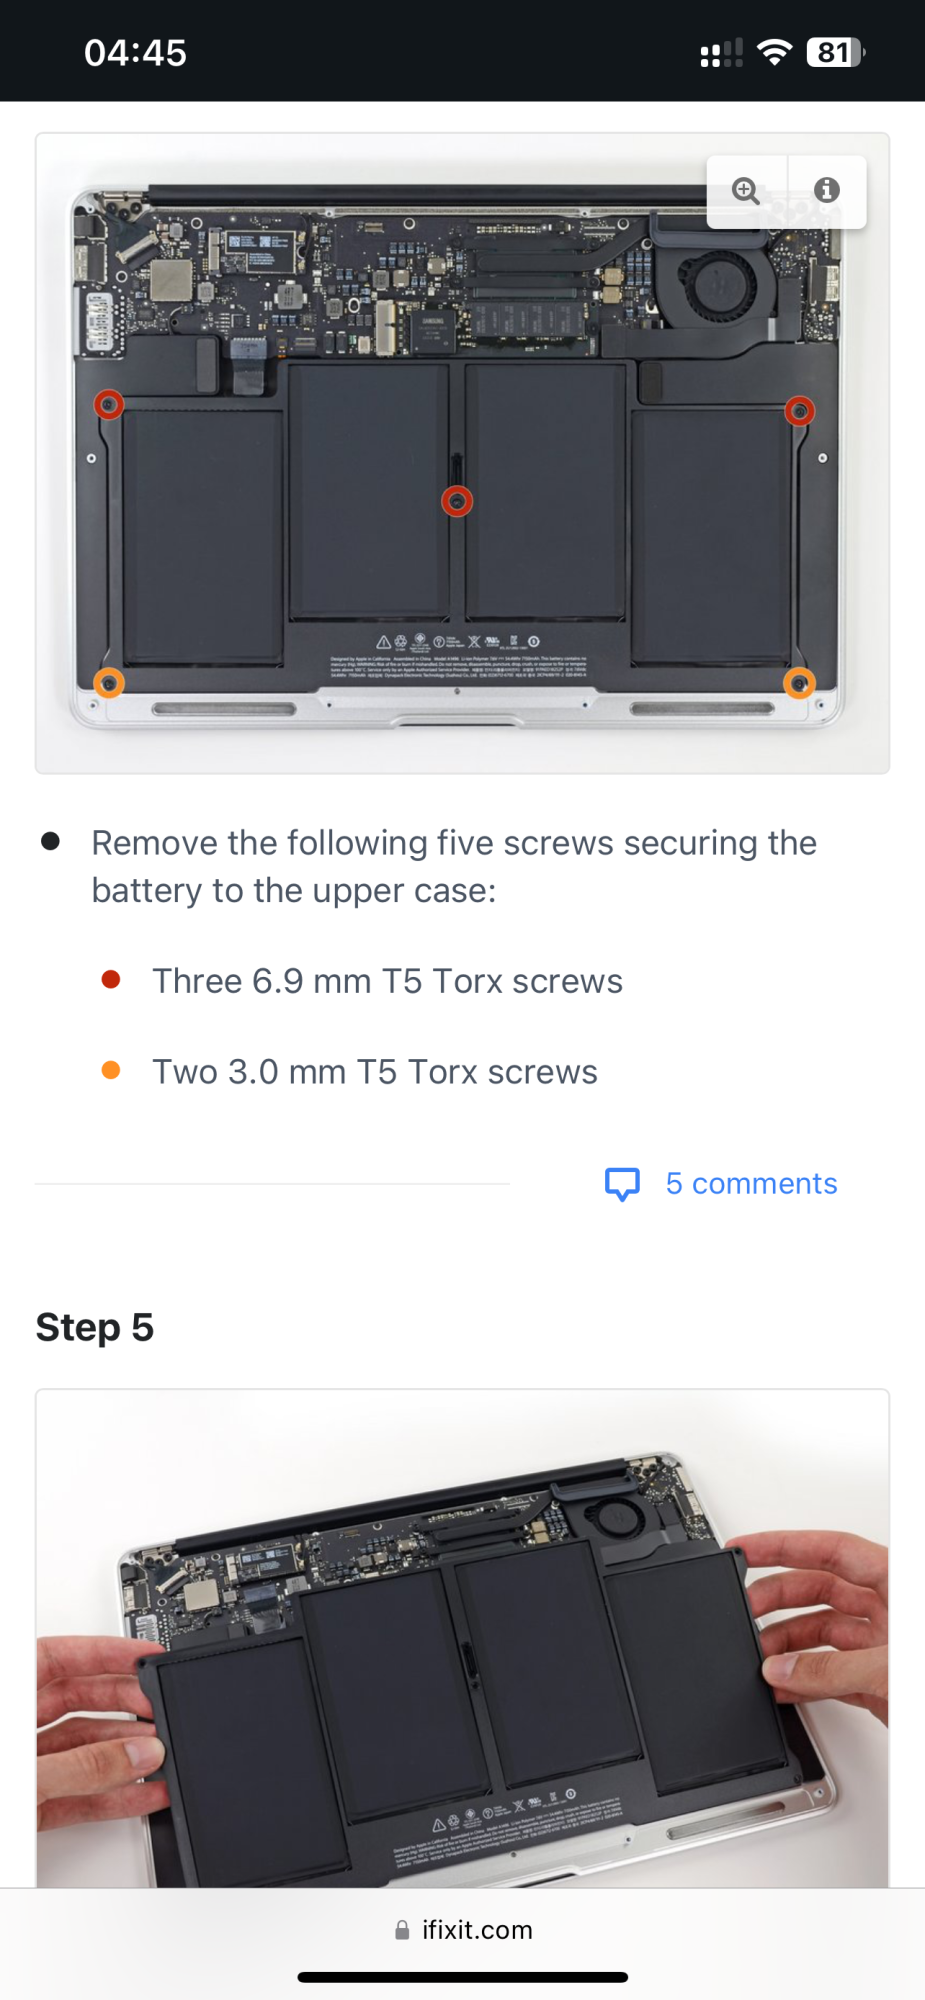The height and width of the screenshot is (2000, 925).
Task: Tap the top-left red screw marker
Action: point(109,404)
